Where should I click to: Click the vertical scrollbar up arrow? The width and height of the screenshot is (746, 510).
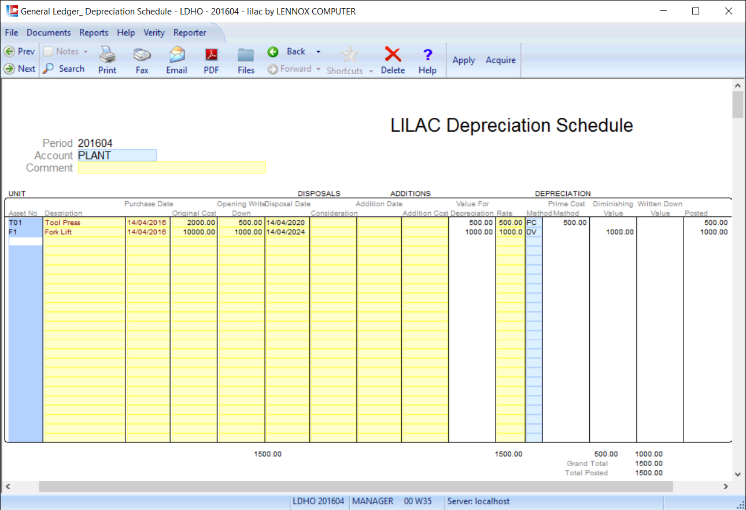[x=737, y=86]
